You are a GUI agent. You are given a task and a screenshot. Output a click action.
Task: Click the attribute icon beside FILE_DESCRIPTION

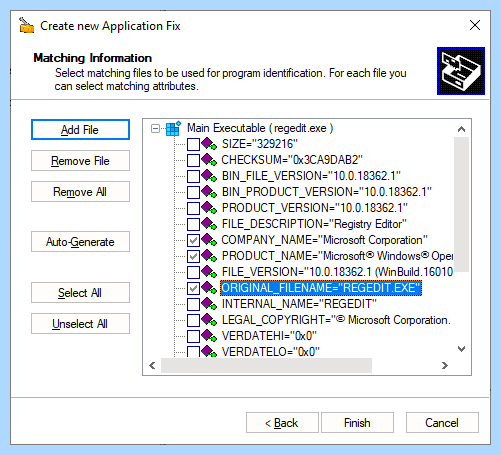(x=209, y=224)
